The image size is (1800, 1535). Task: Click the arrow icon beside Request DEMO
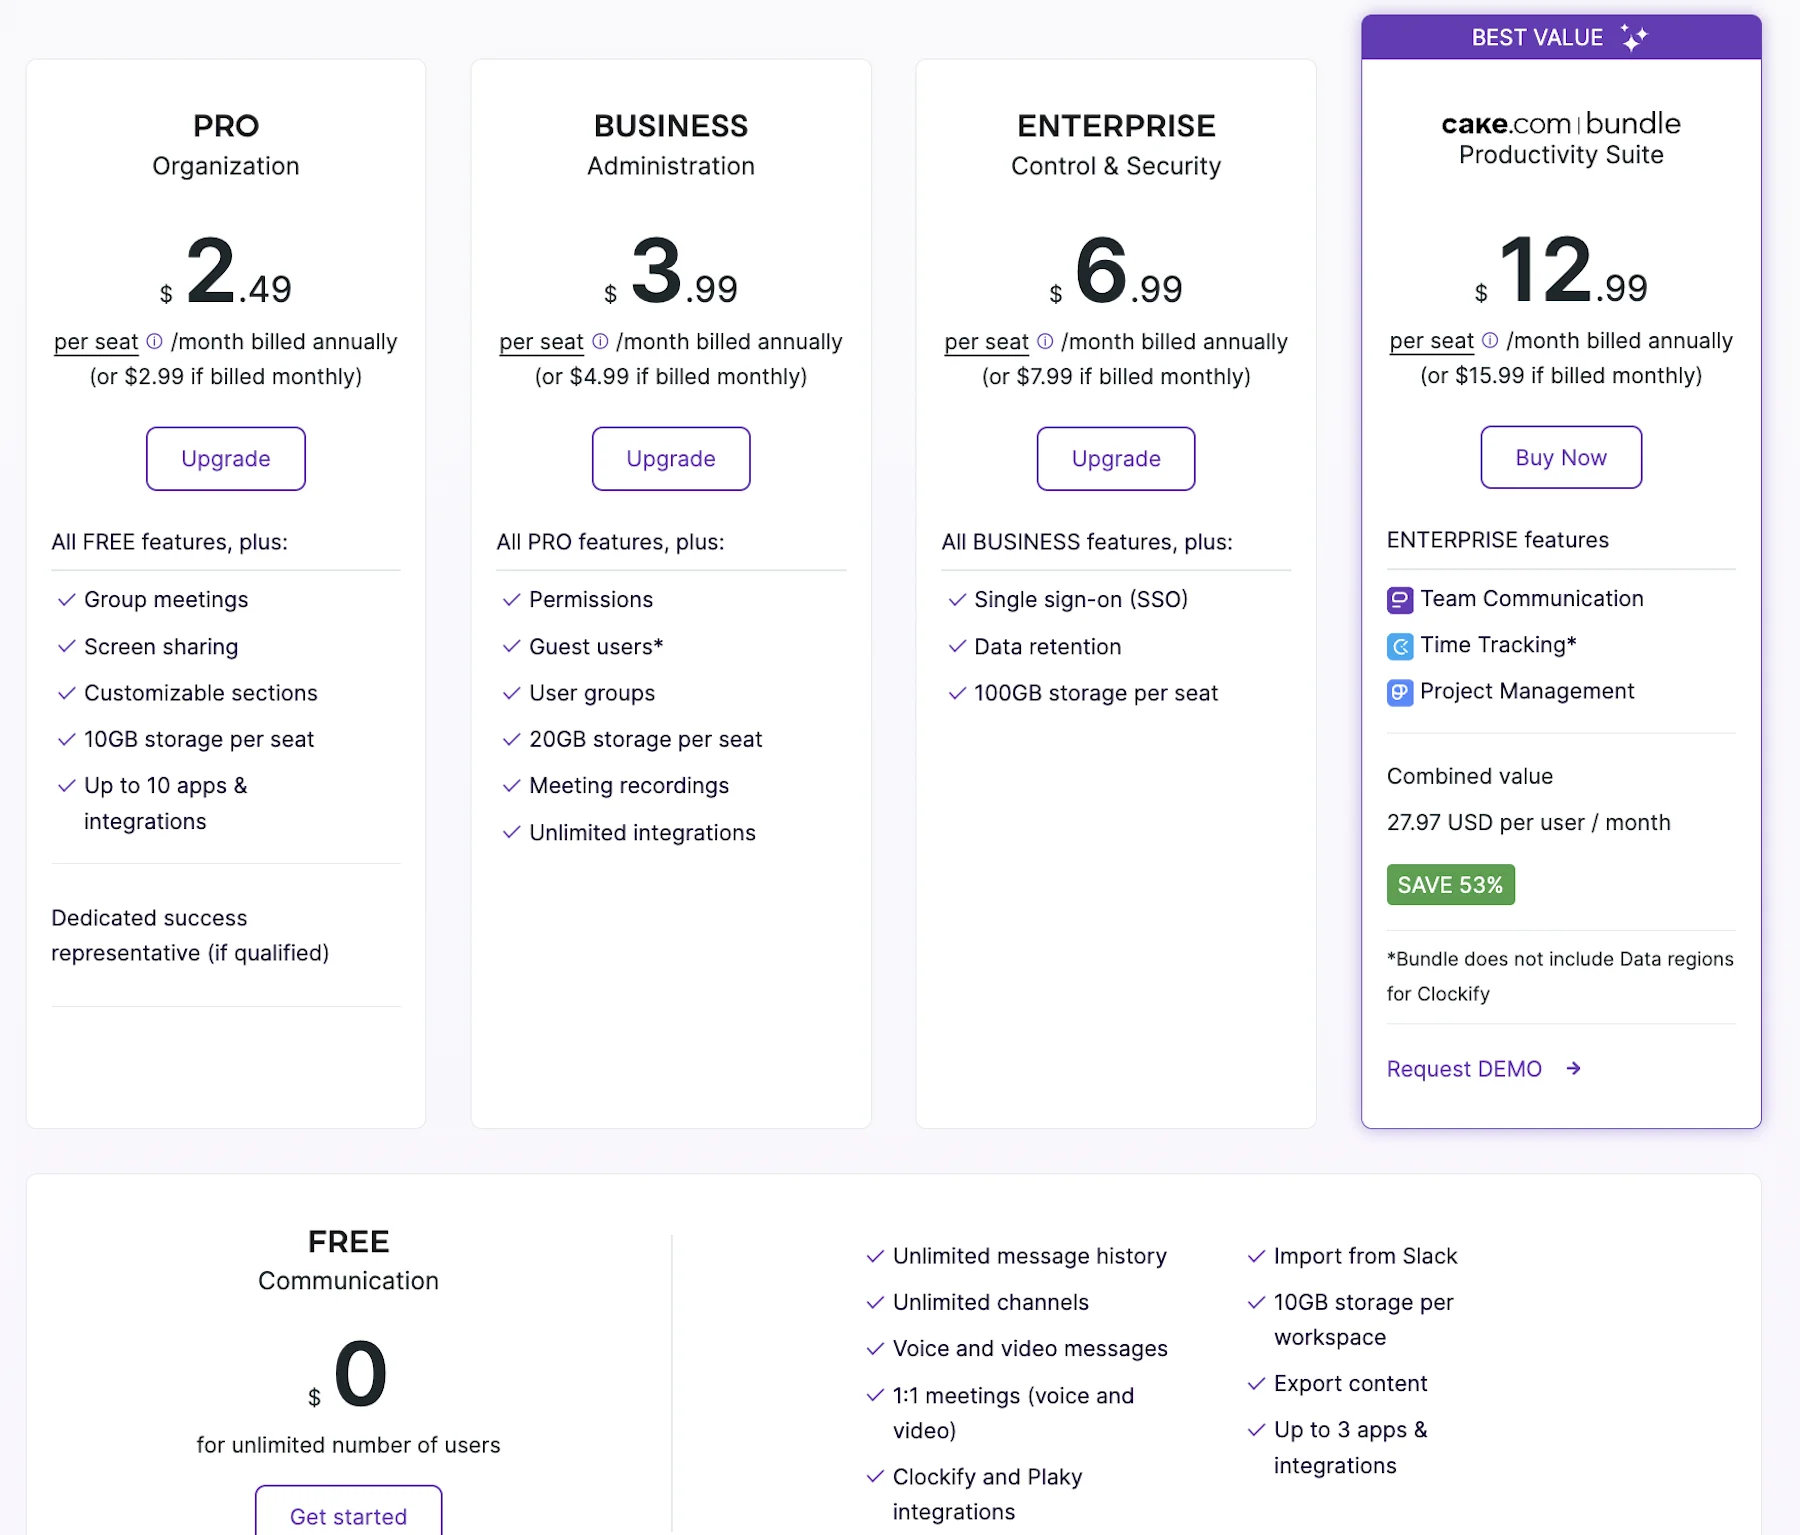coord(1574,1069)
